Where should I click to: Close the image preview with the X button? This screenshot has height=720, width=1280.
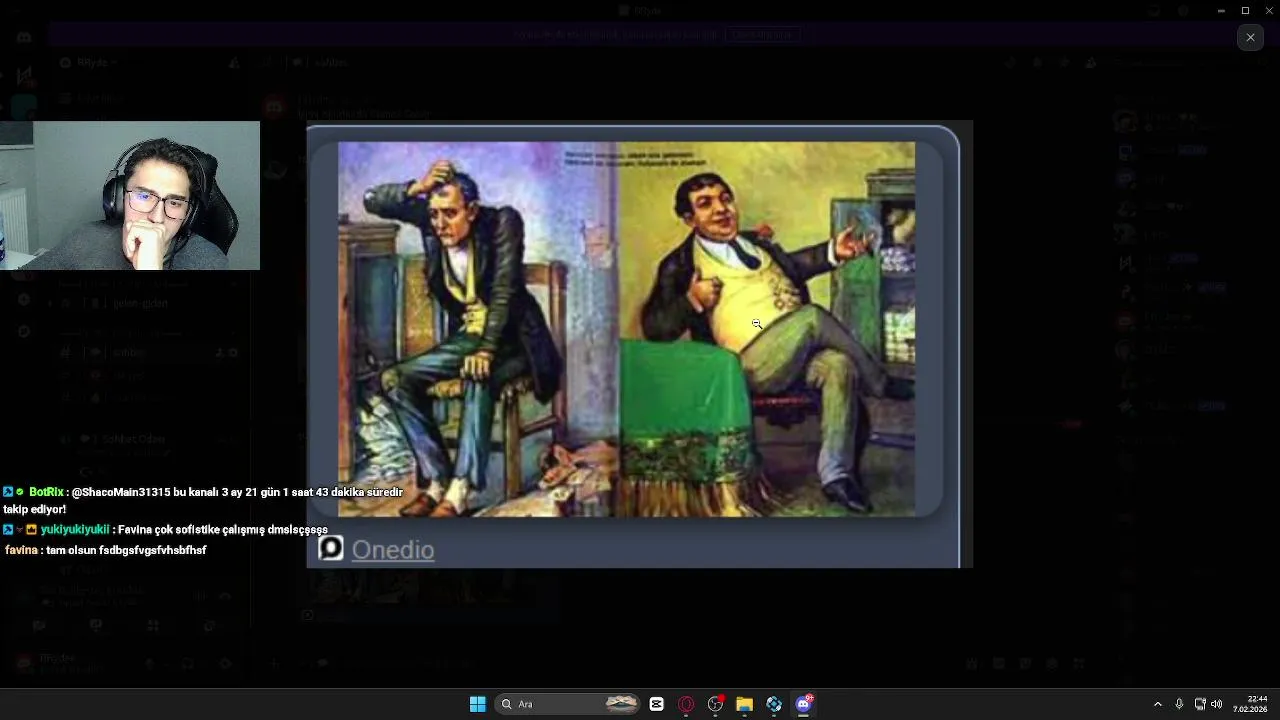tap(1250, 37)
